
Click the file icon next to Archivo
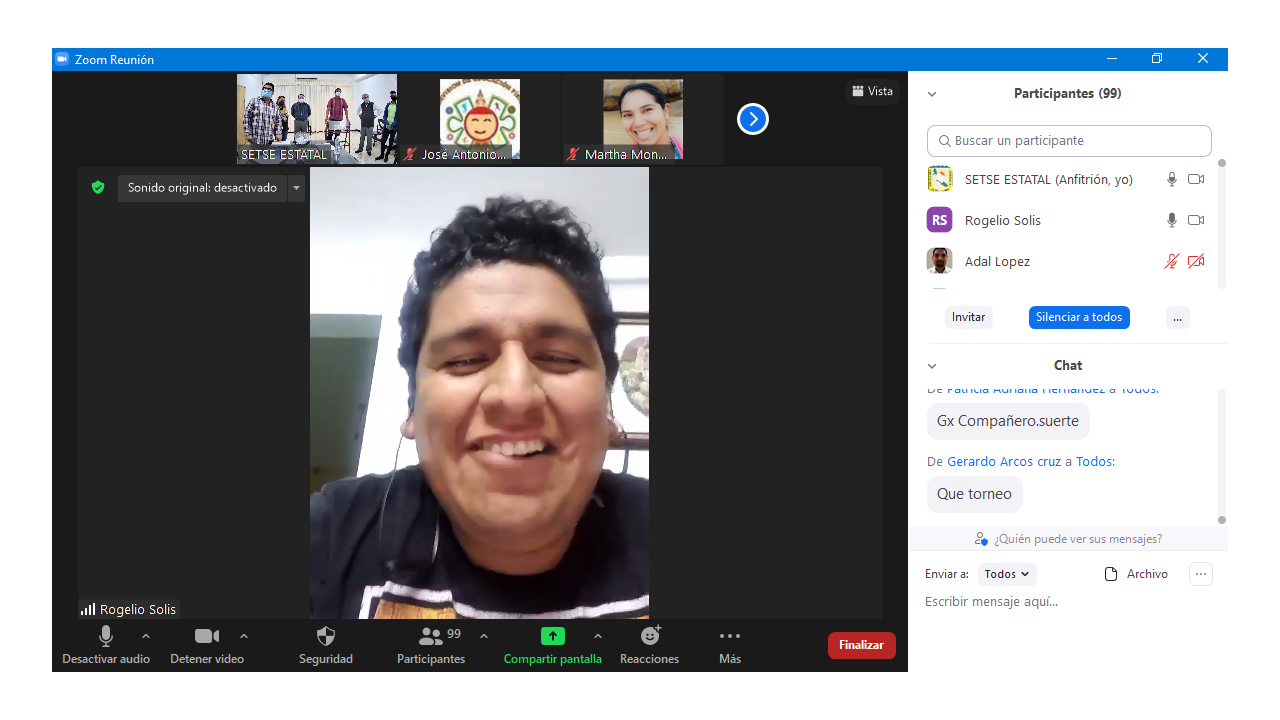(x=1110, y=574)
